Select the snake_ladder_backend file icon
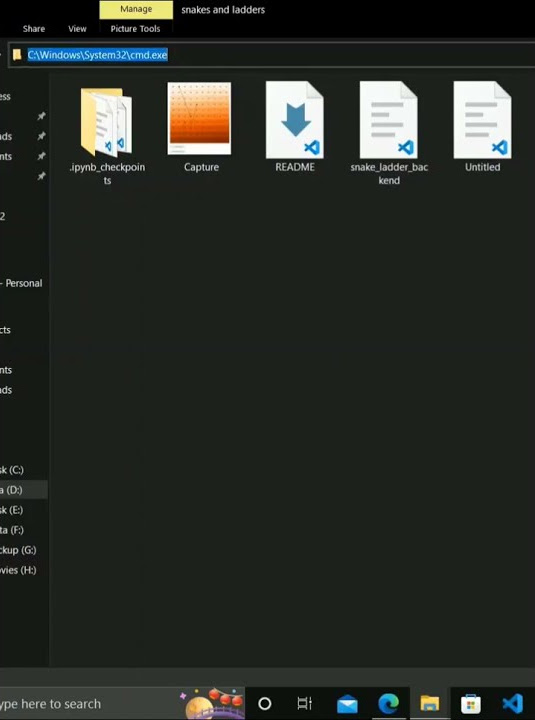The width and height of the screenshot is (535, 720). coord(389,120)
